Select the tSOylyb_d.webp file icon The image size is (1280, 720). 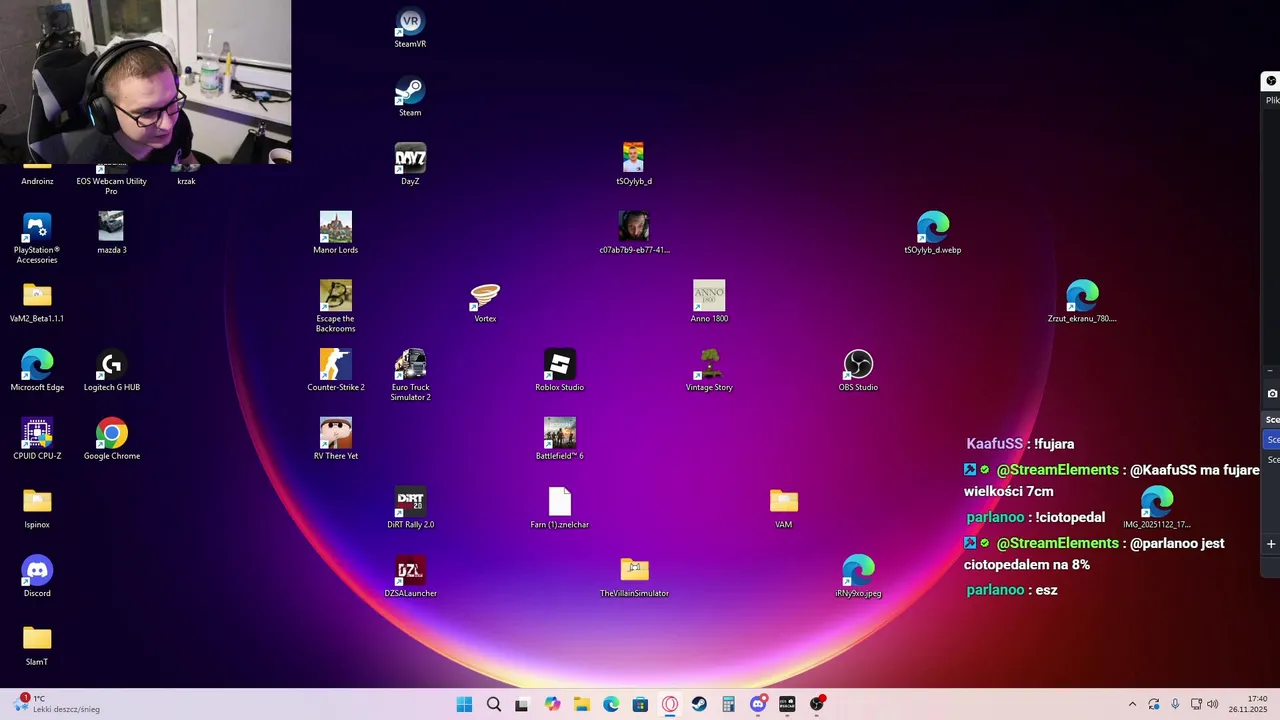pyautogui.click(x=933, y=234)
